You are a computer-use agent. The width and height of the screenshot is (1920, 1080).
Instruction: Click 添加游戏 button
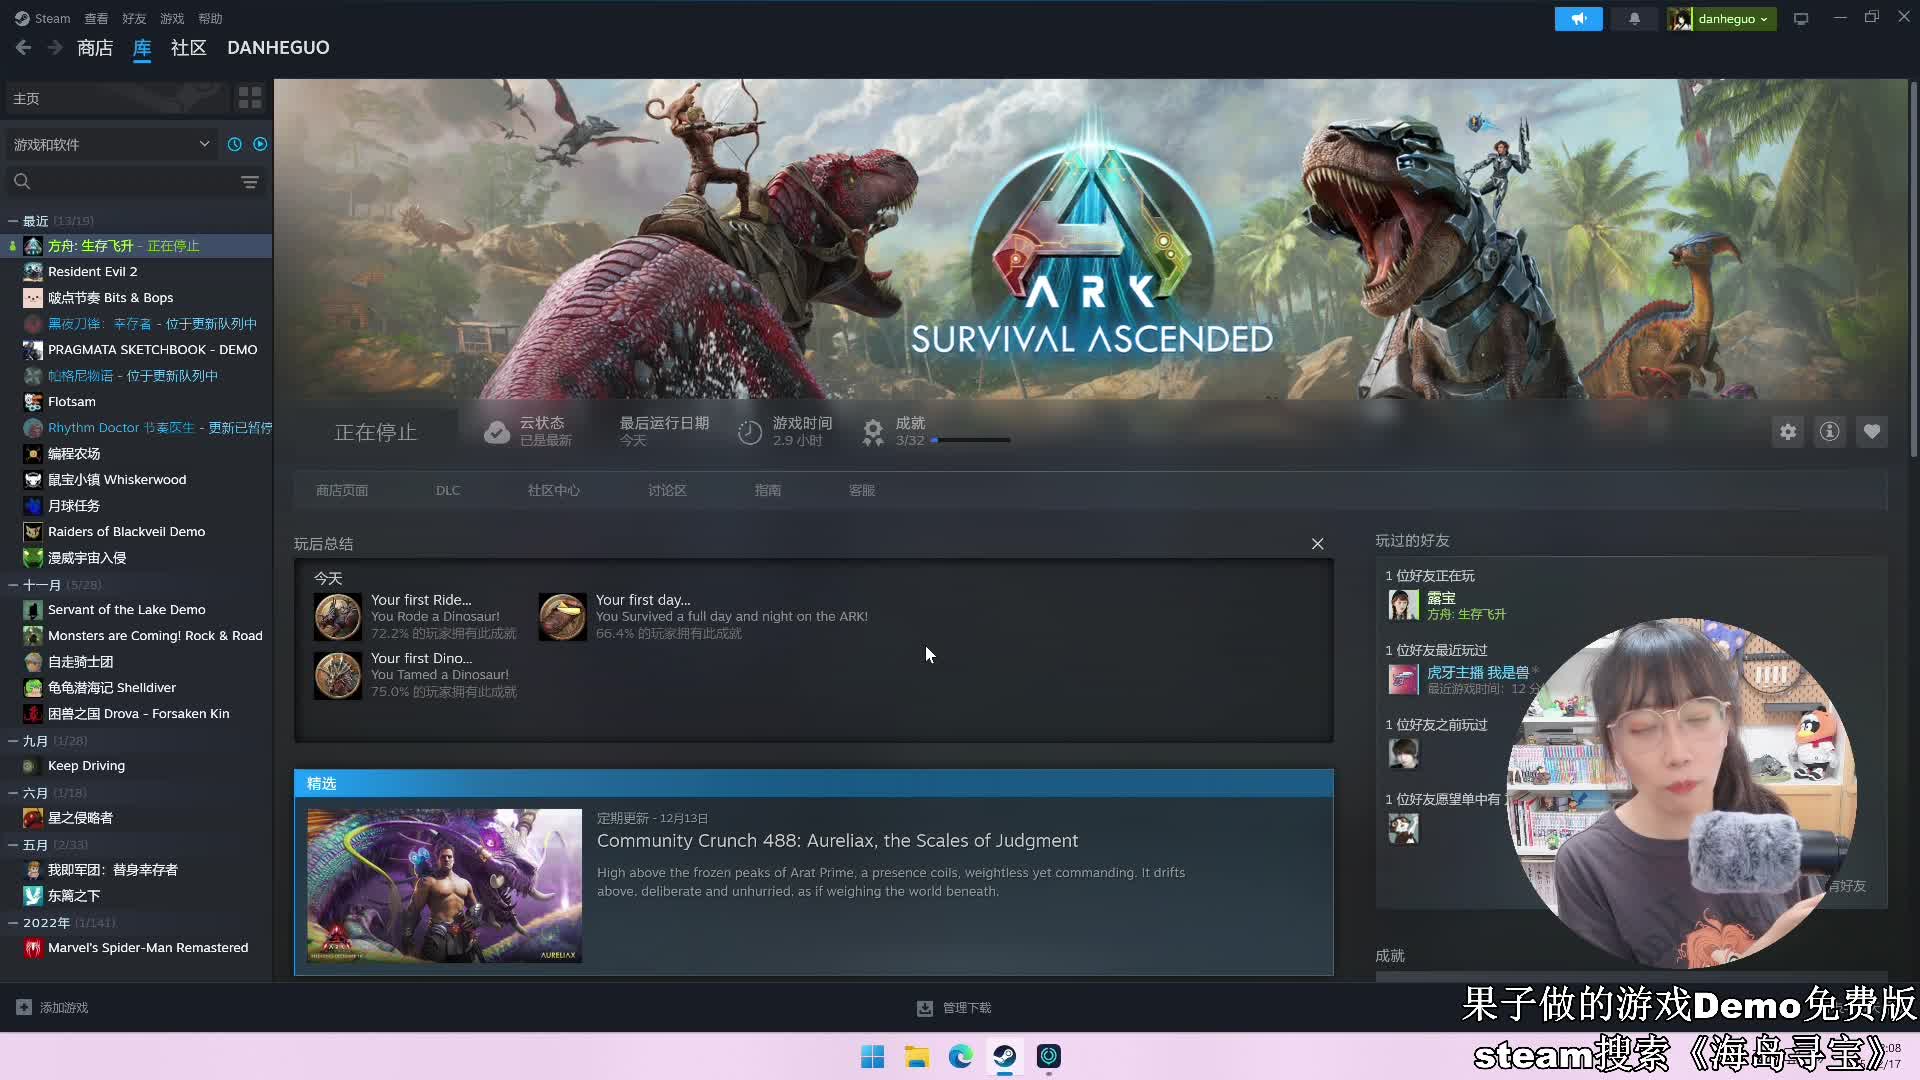53,1007
